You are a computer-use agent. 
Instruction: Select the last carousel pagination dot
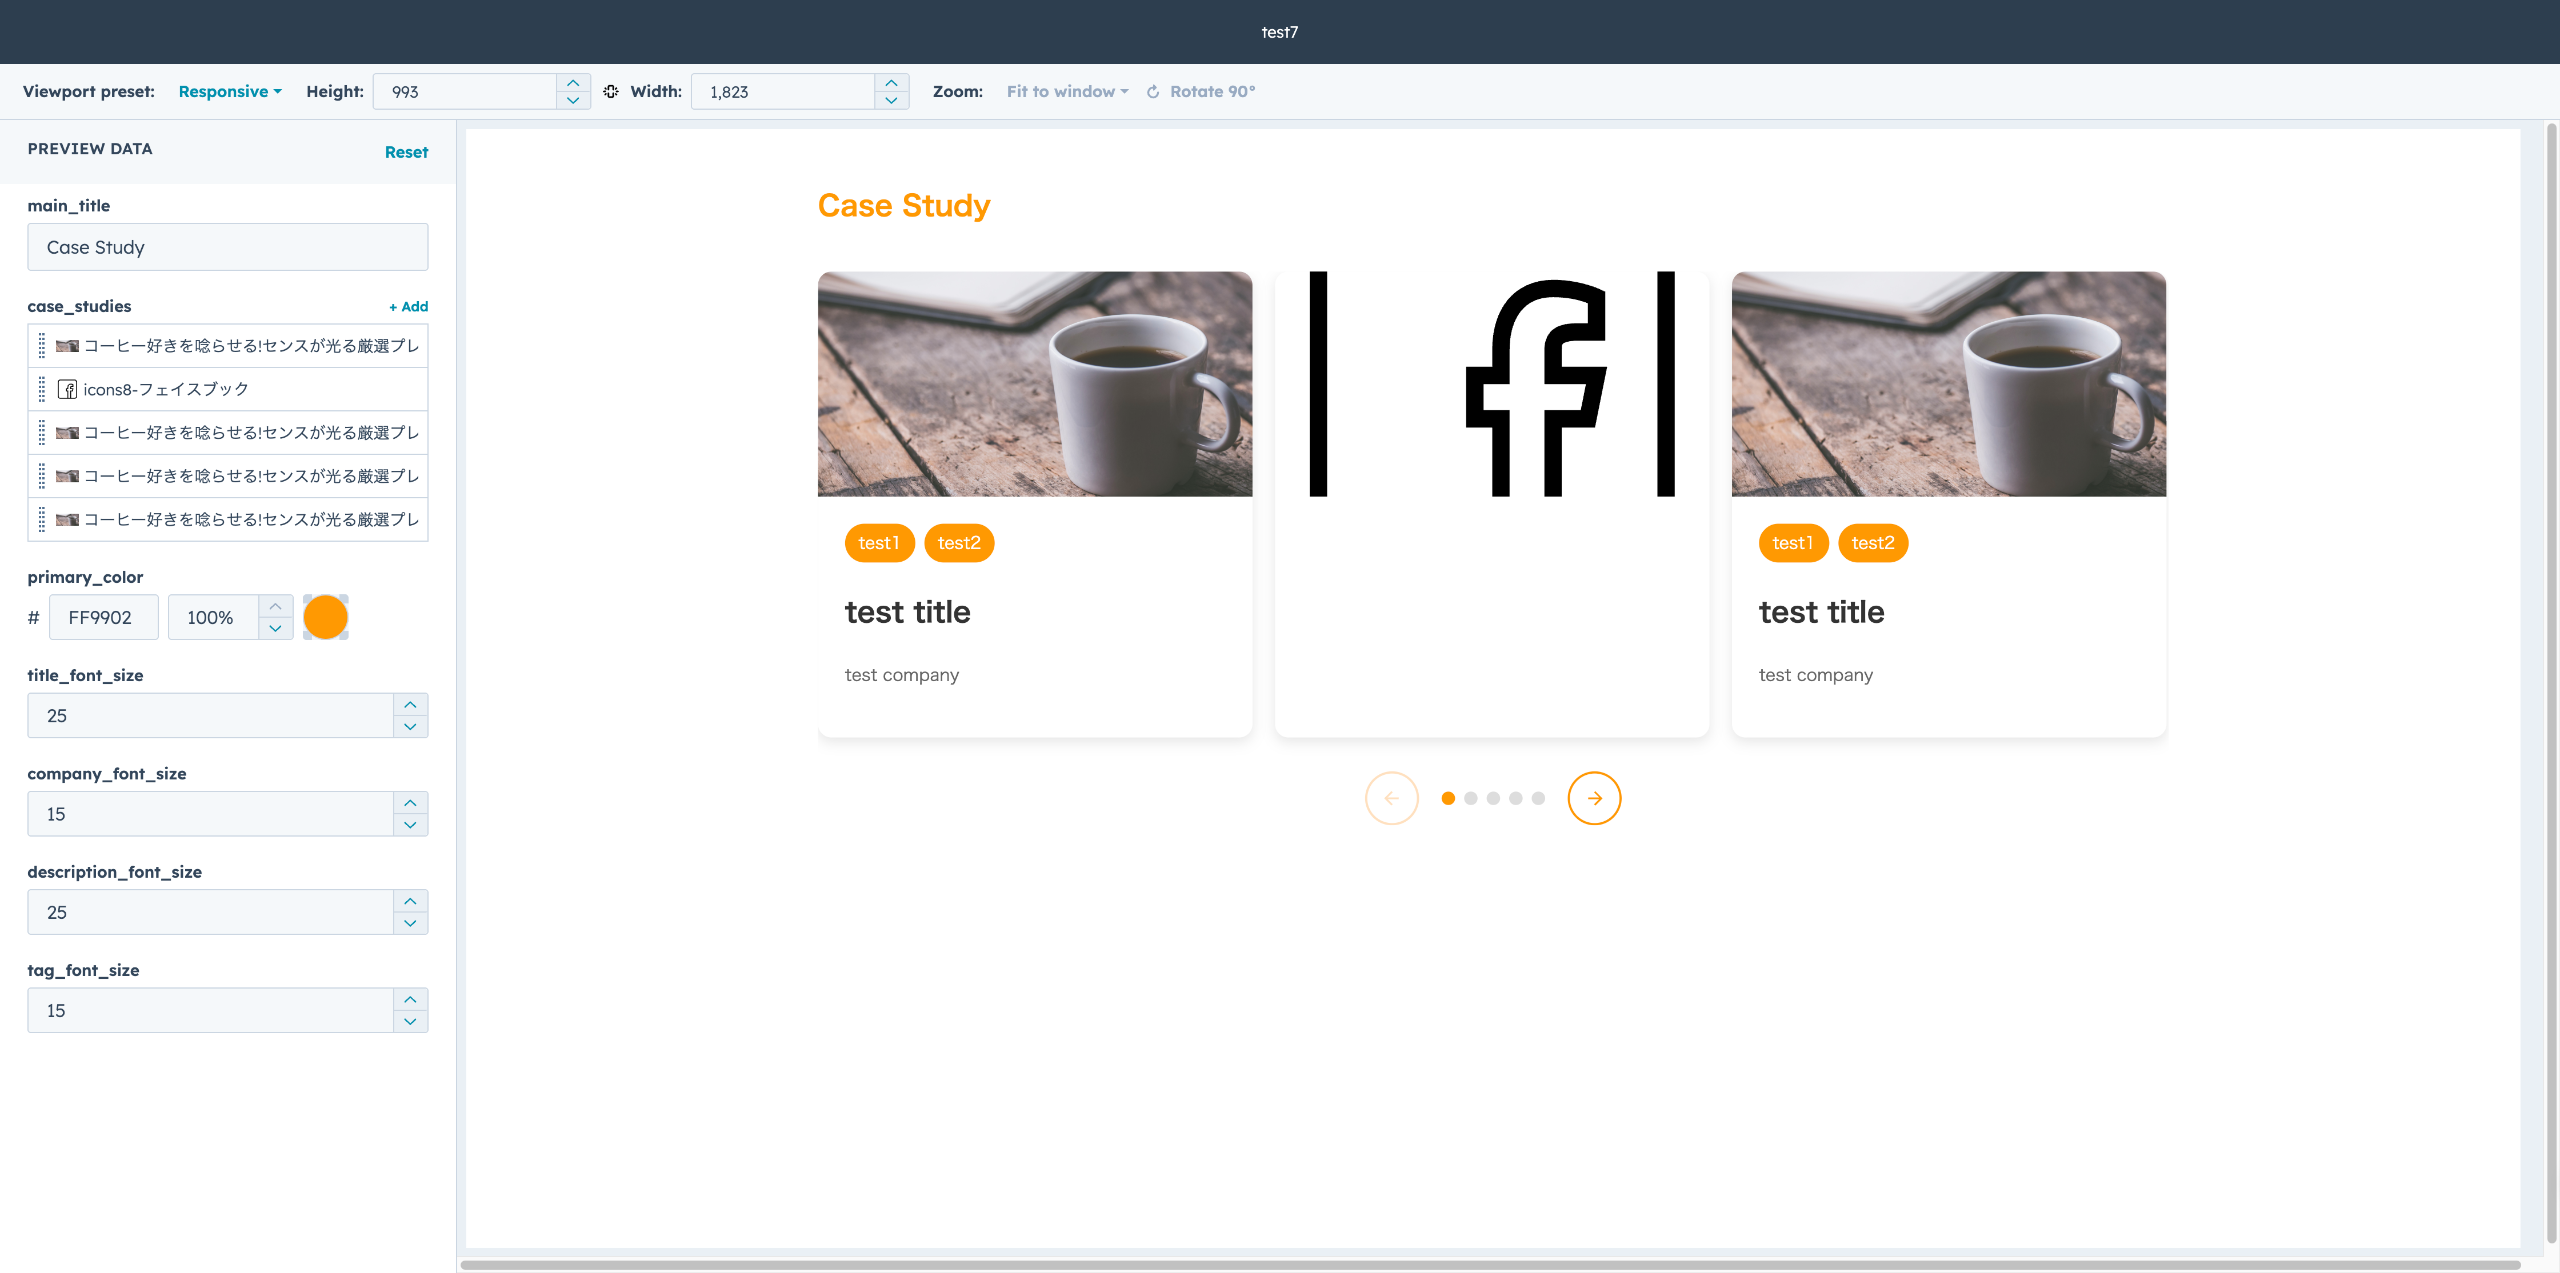tap(1538, 798)
